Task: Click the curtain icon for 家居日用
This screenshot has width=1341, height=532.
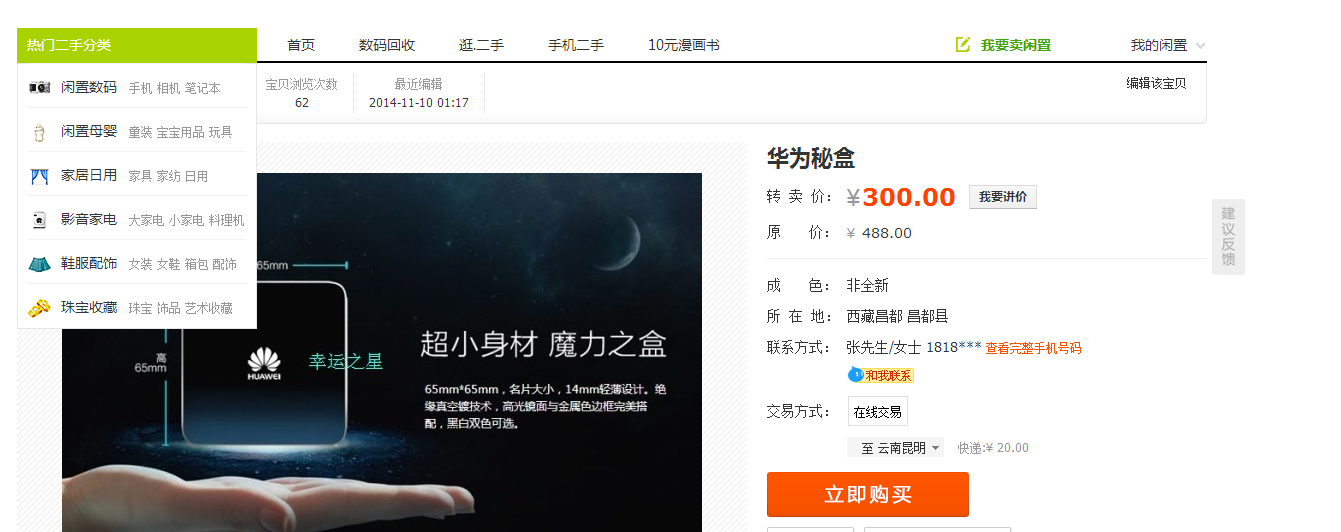Action: point(40,176)
